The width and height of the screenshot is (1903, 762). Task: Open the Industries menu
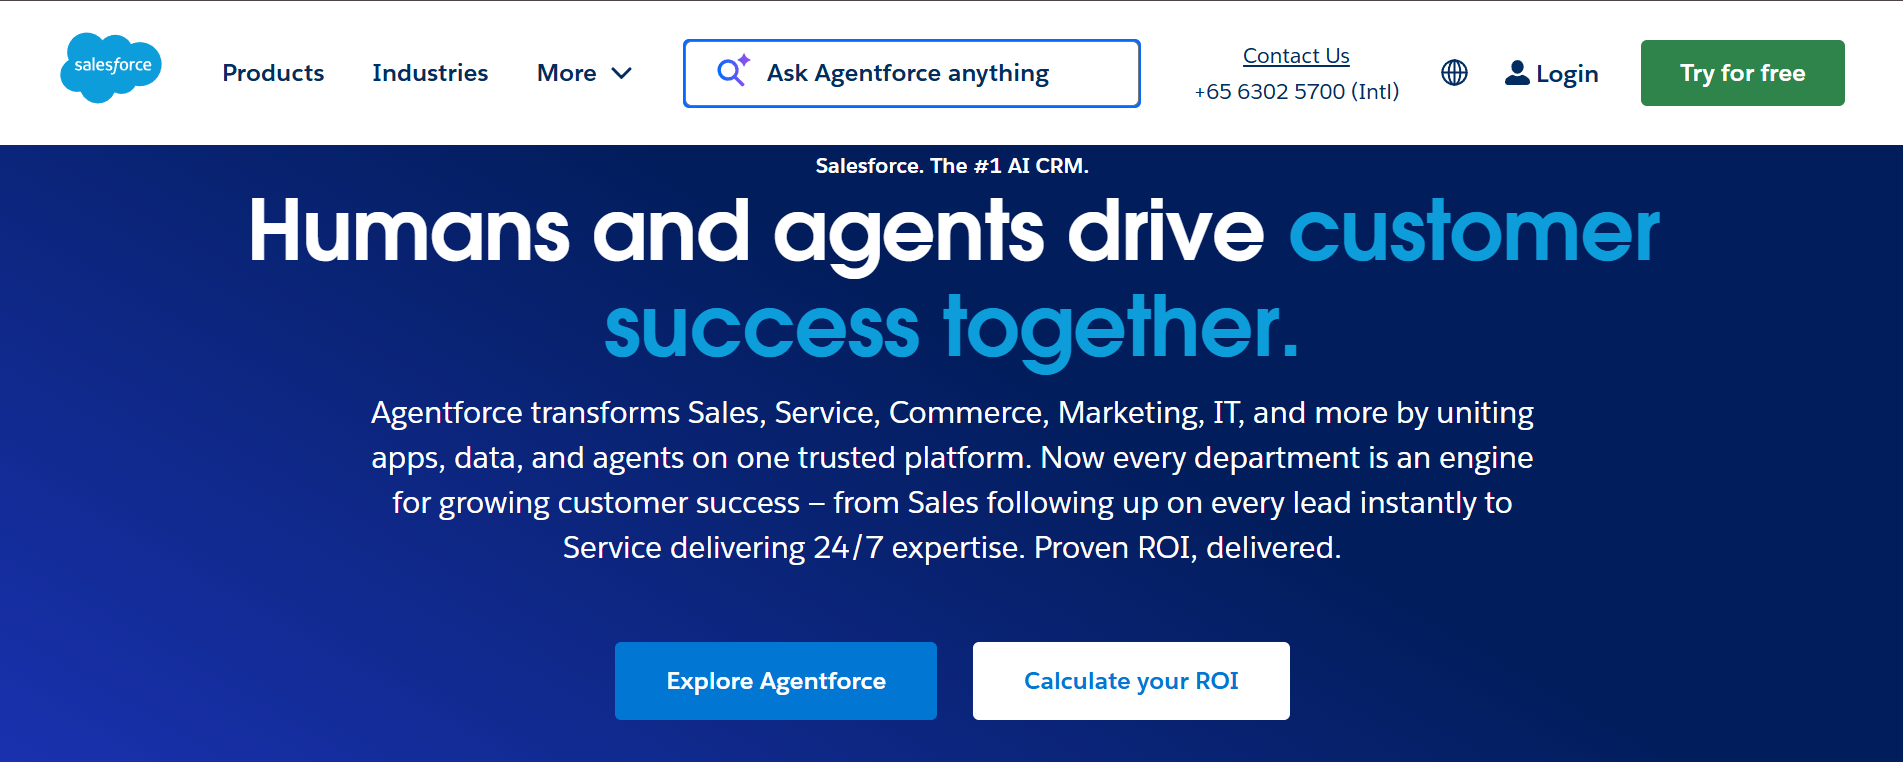click(x=430, y=73)
